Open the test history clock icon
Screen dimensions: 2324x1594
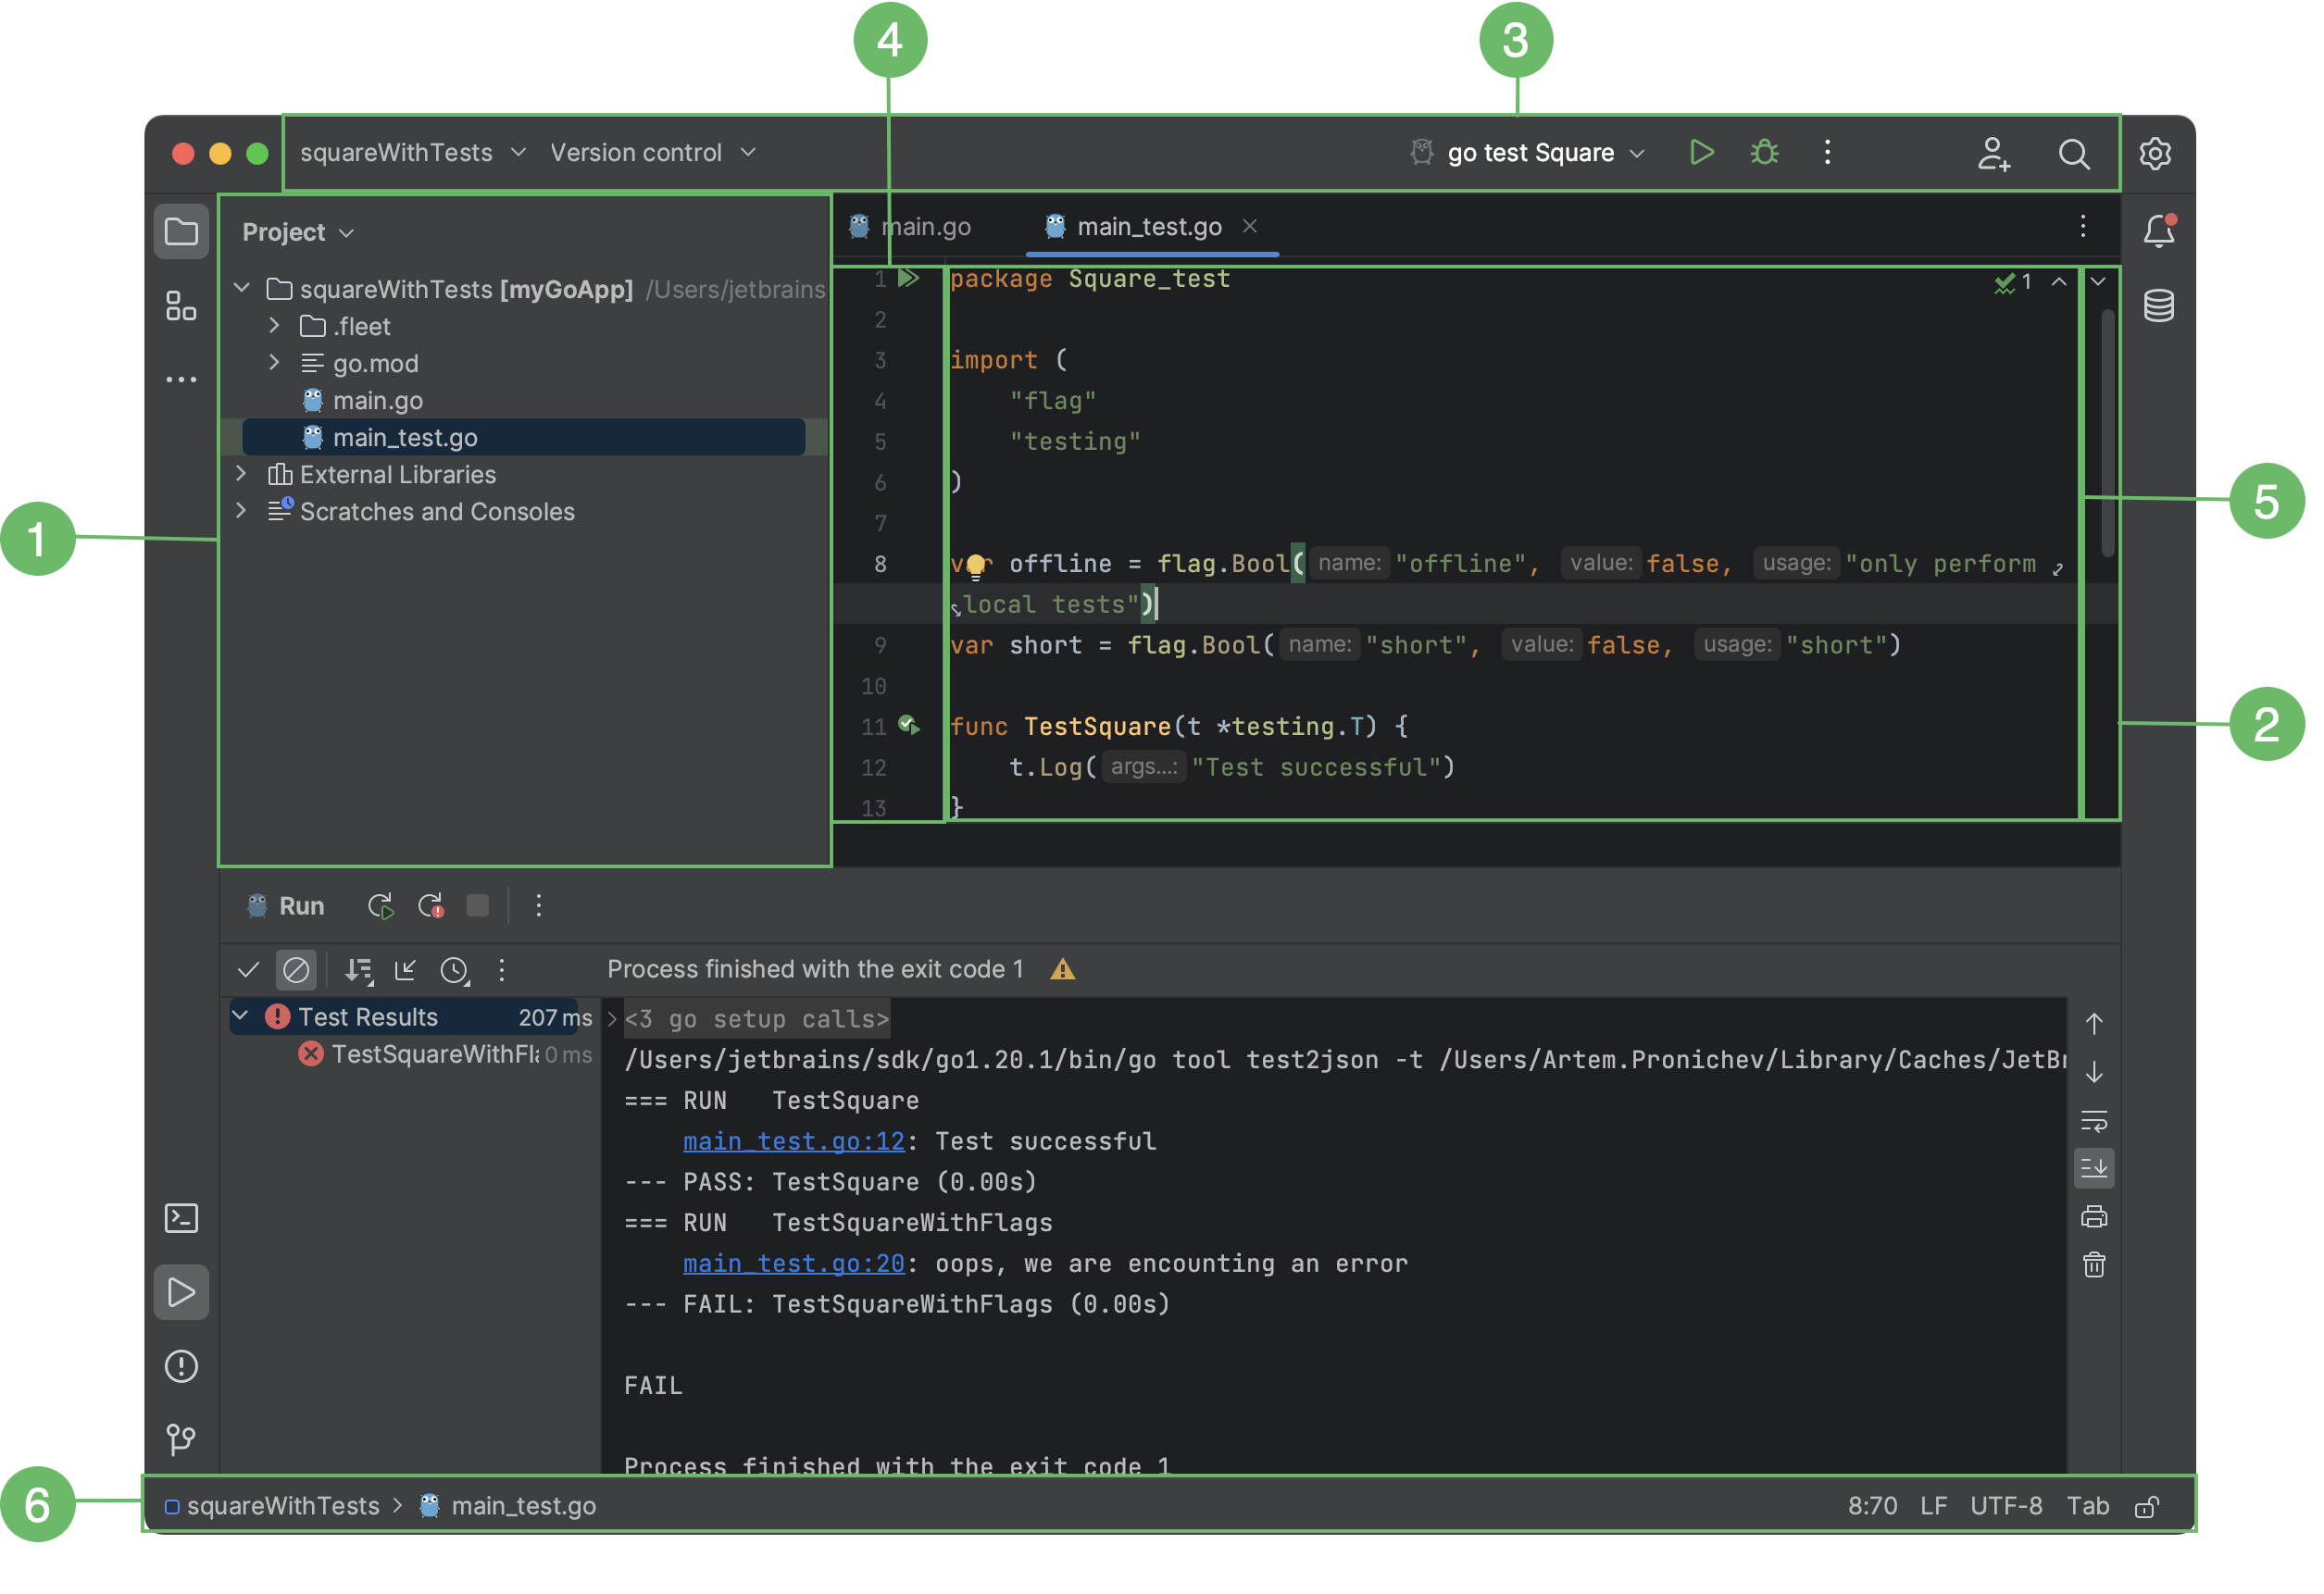(456, 970)
